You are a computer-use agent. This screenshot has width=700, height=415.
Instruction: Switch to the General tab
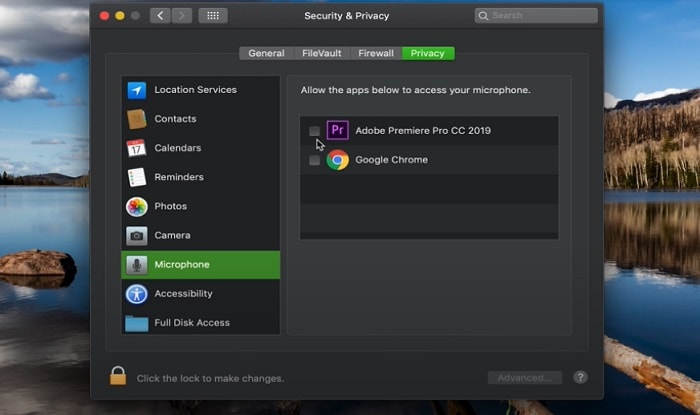pyautogui.click(x=267, y=53)
